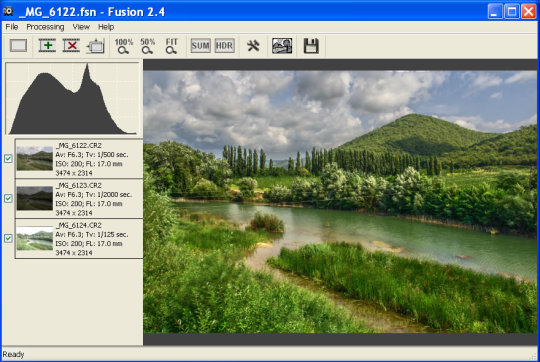Click the Tv: 1/125 sec. exposure text
Screen dimensions: 540x362
click(105, 235)
